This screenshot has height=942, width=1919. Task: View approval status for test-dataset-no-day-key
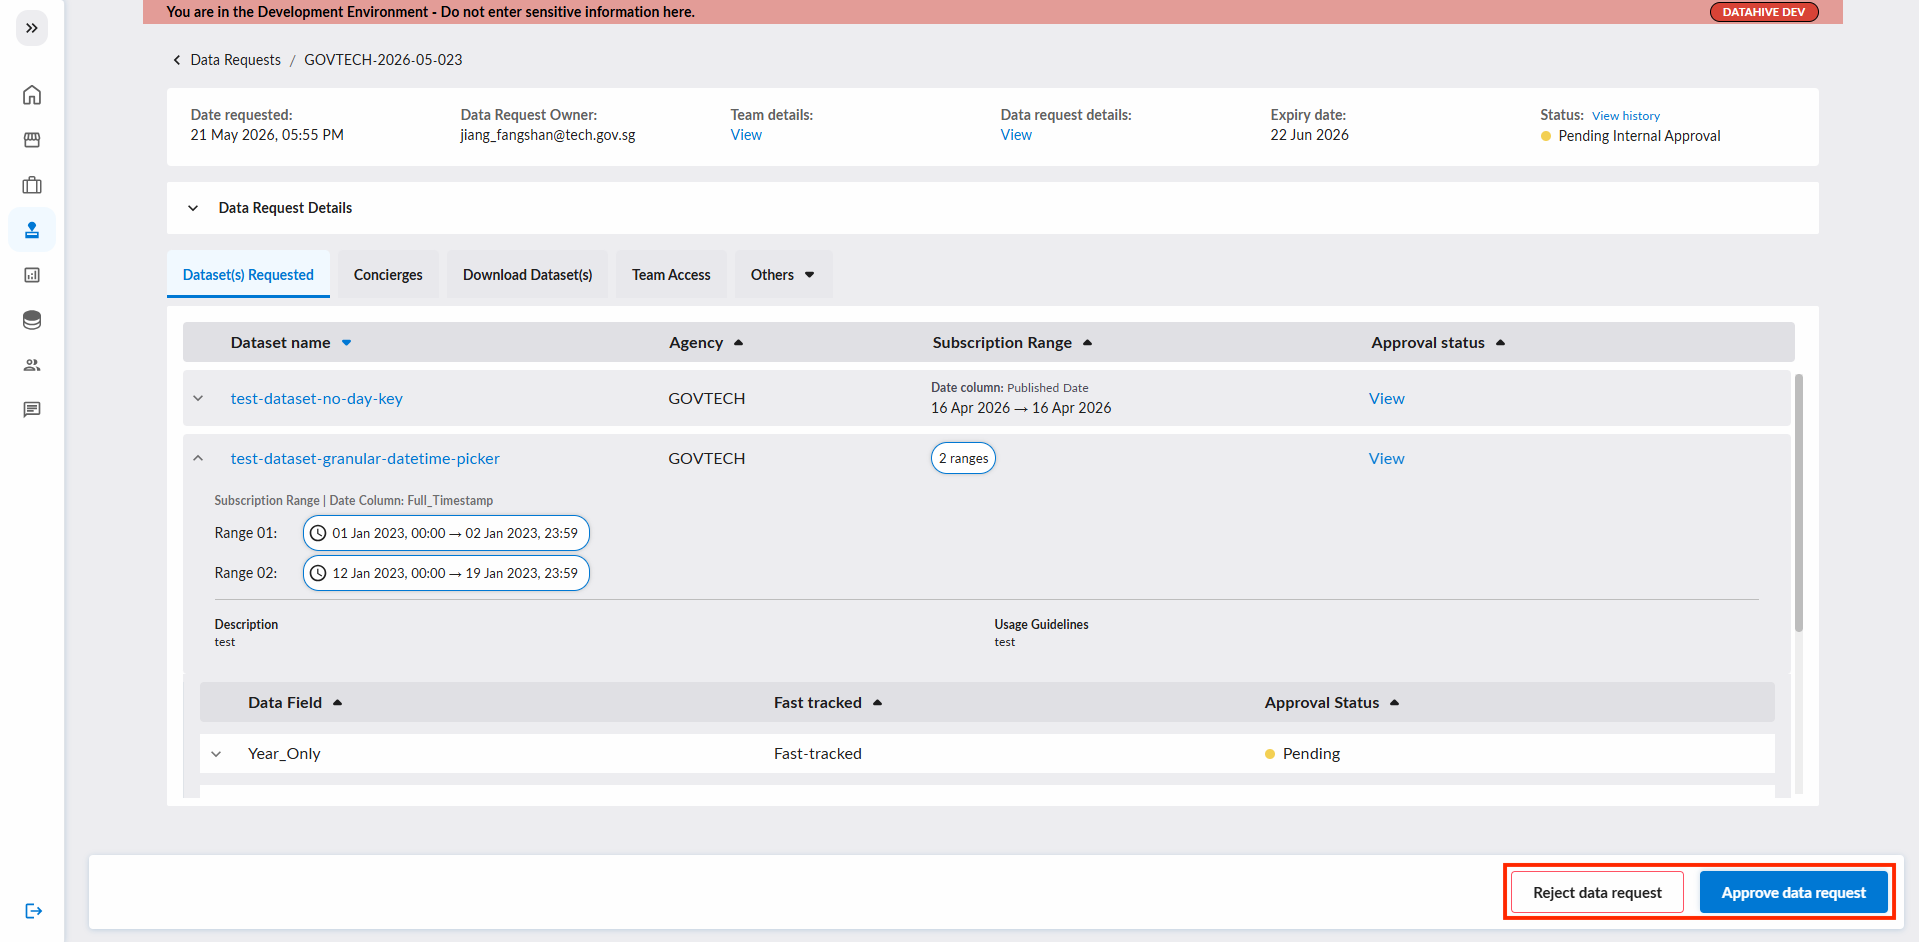(1386, 398)
